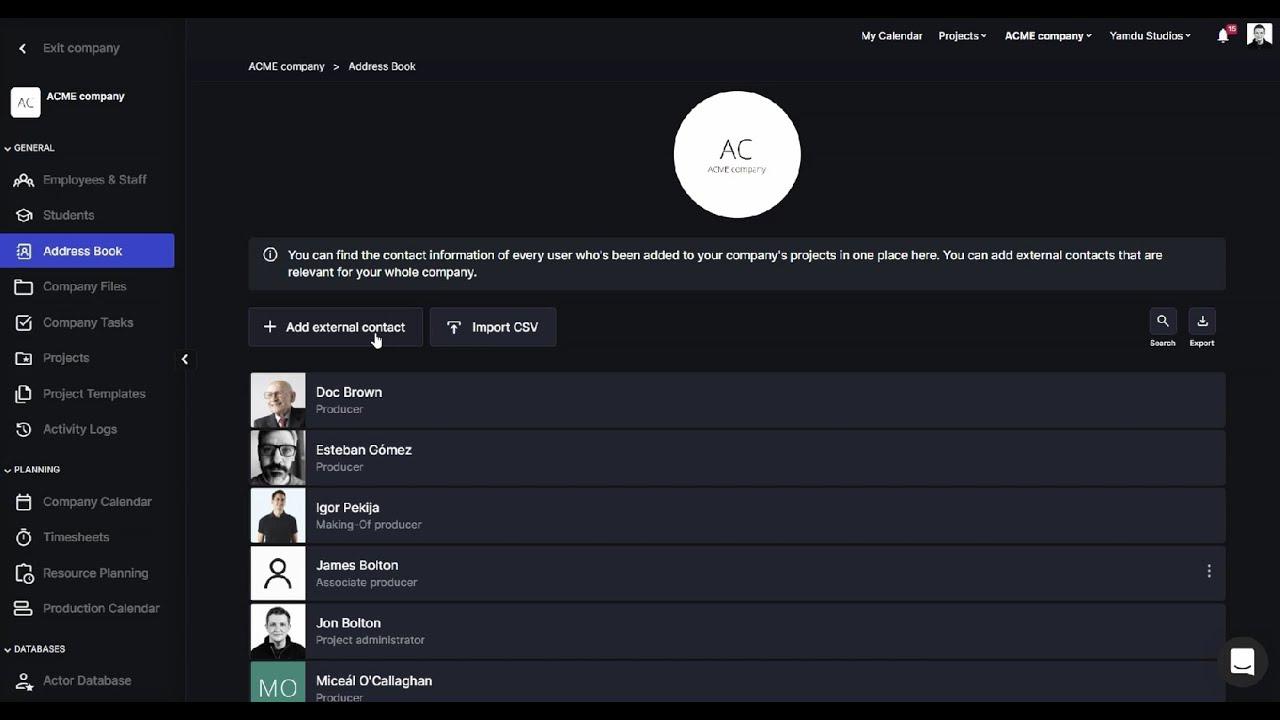Open My Calendar from top bar
This screenshot has height=720, width=1280.
[x=892, y=36]
